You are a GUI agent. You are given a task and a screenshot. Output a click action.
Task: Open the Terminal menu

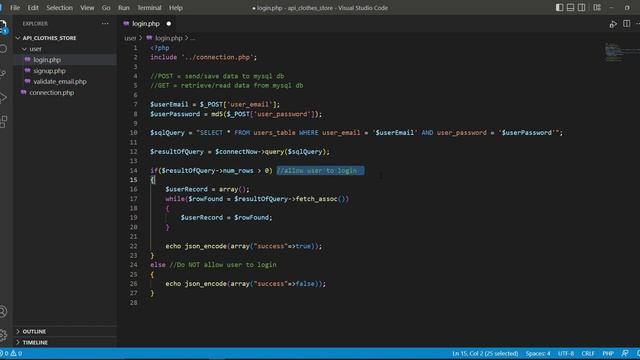click(149, 8)
